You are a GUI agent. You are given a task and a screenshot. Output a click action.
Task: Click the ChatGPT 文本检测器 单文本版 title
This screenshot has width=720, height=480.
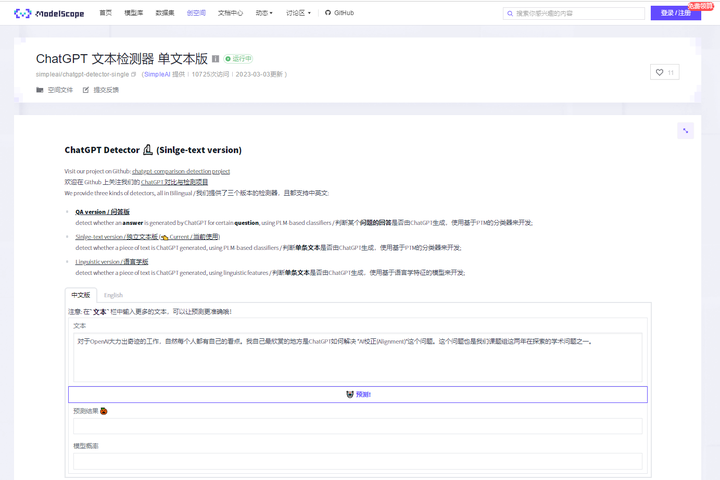[x=122, y=59]
